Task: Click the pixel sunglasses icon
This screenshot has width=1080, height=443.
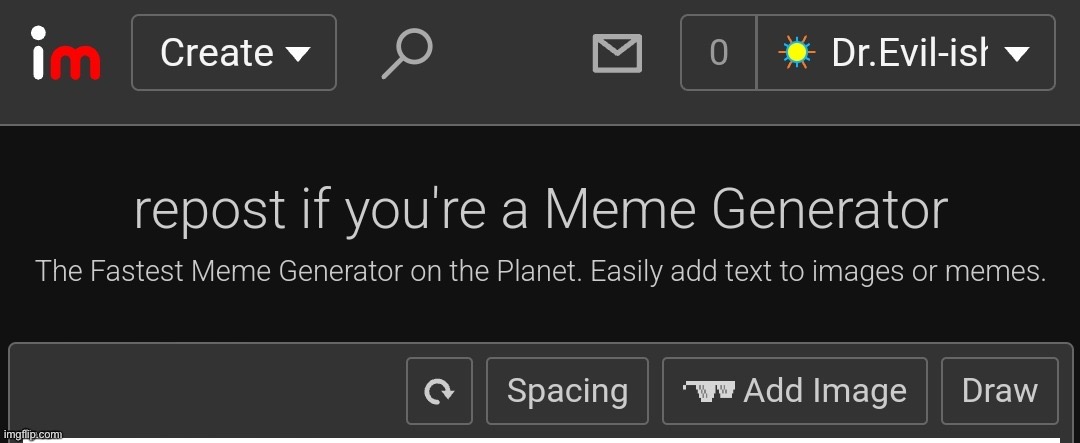Action: 709,391
